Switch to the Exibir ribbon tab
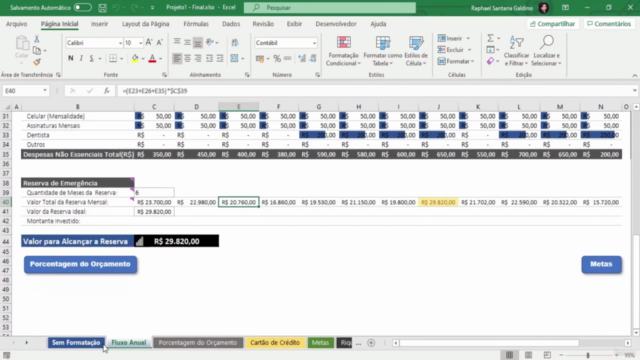This screenshot has width=640, height=360. (294, 24)
